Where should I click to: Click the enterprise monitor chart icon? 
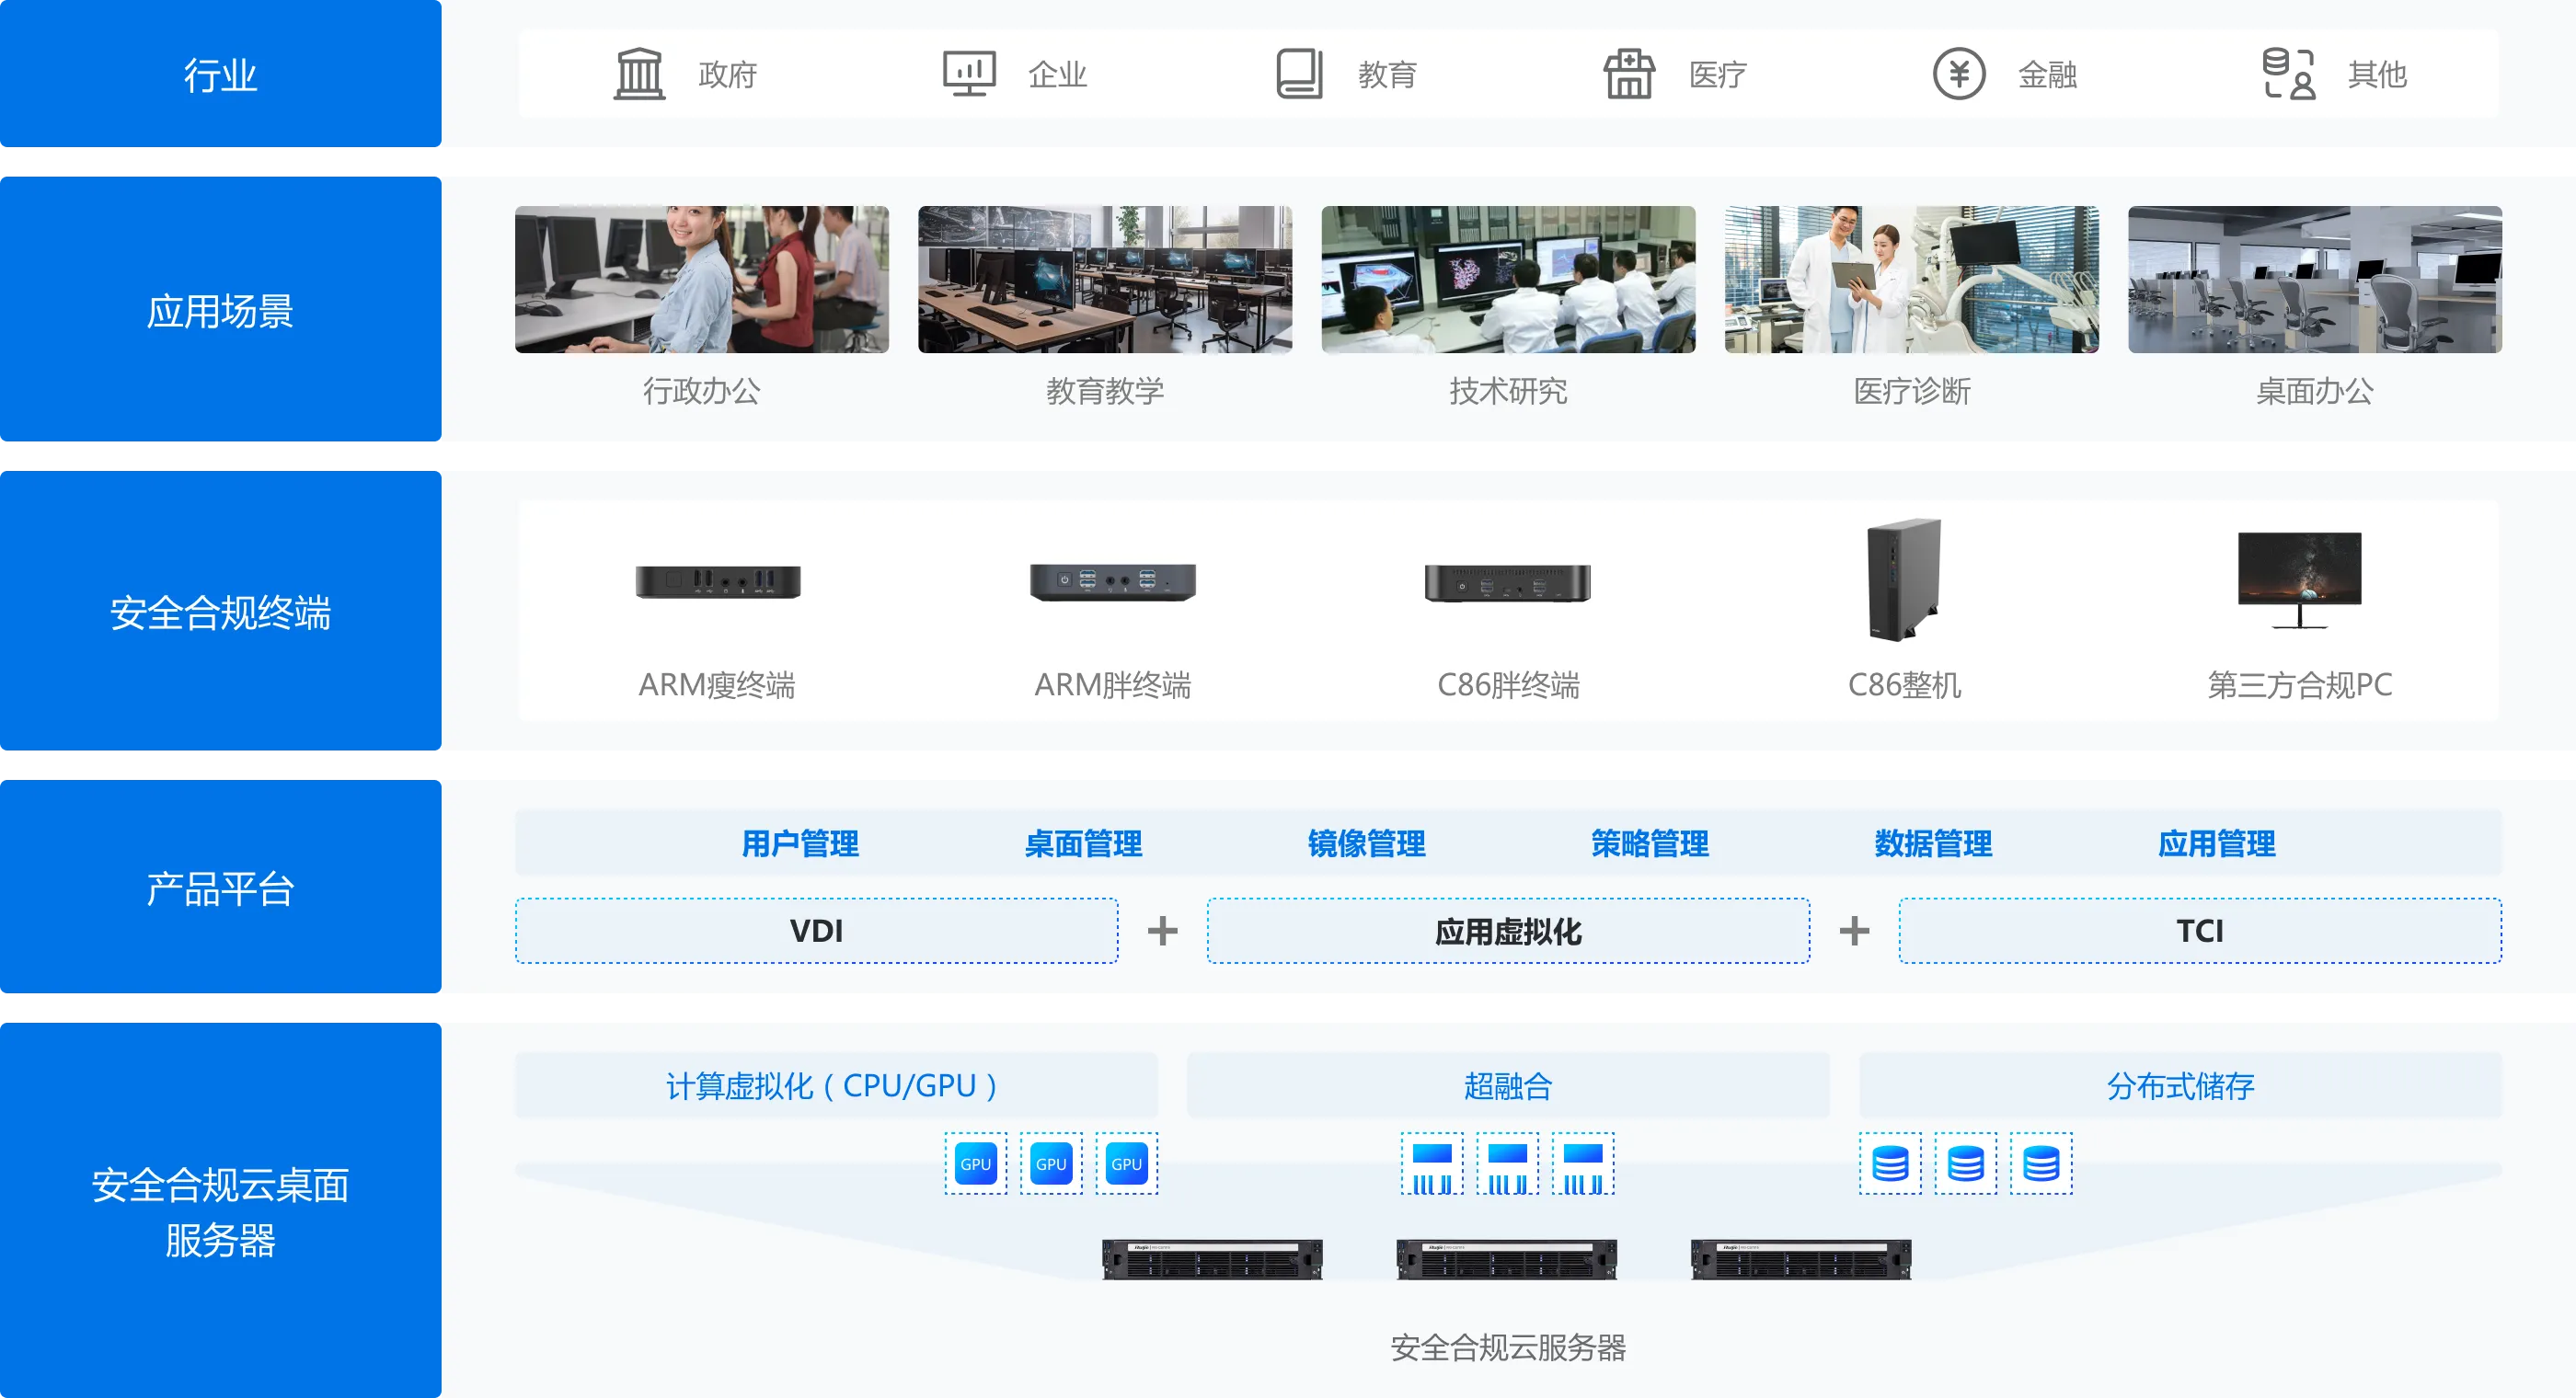(x=969, y=74)
